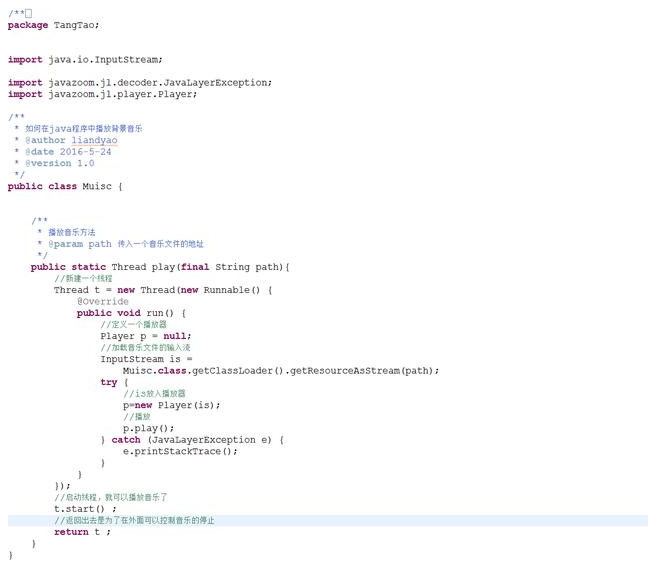The width and height of the screenshot is (651, 567).
Task: Click the return t statement
Action: (82, 532)
